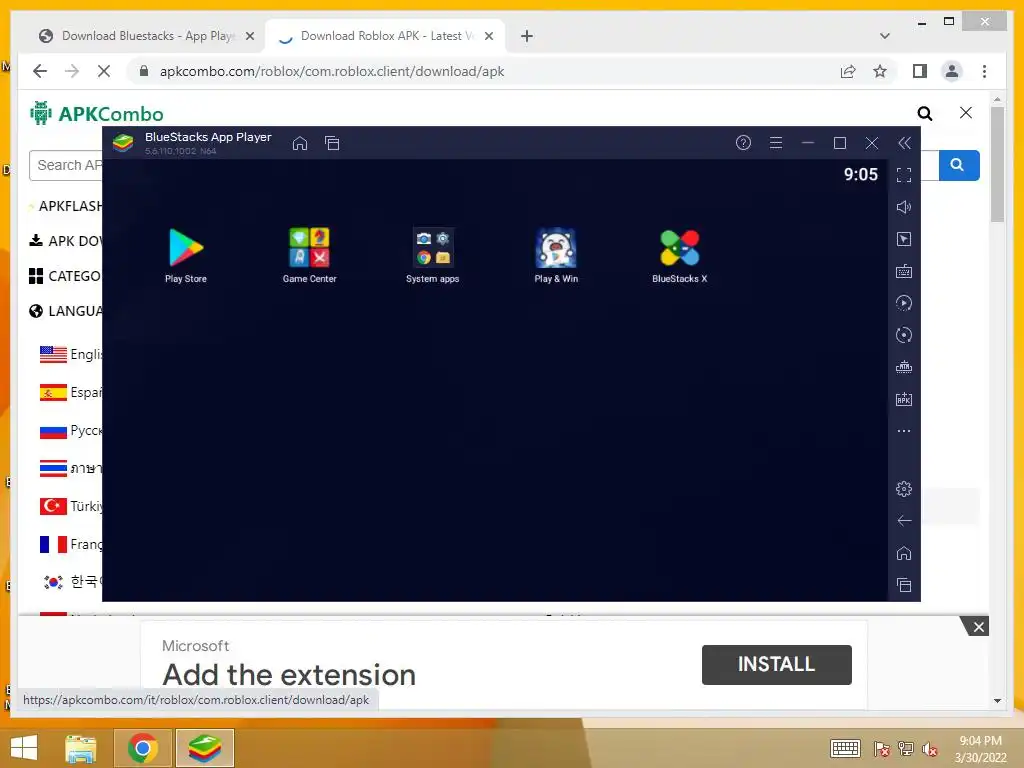Open keyboard controls in BlueStacks sidebar

(904, 271)
